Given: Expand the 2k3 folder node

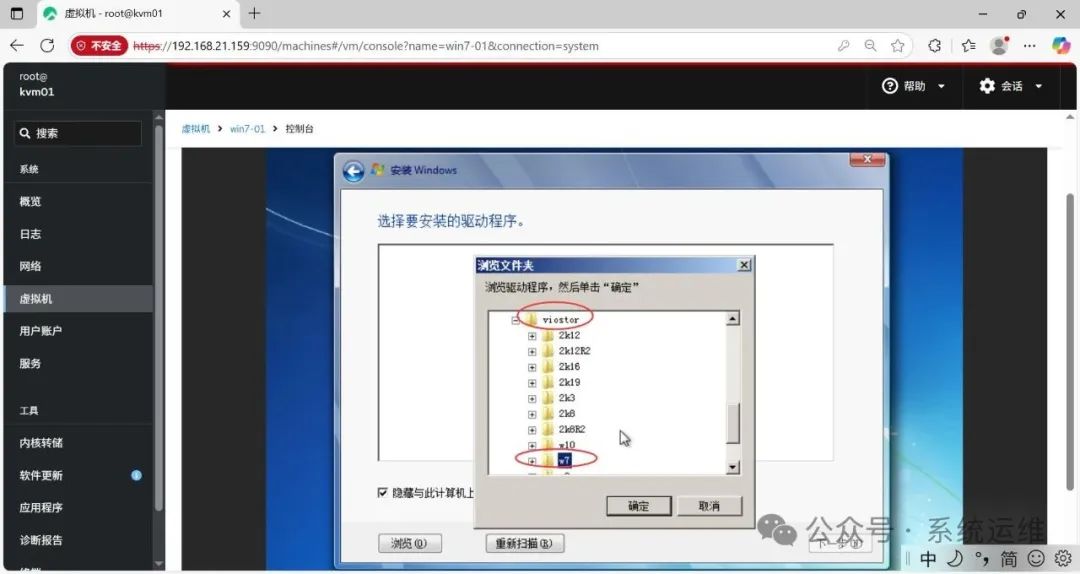Looking at the screenshot, I should click(532, 398).
